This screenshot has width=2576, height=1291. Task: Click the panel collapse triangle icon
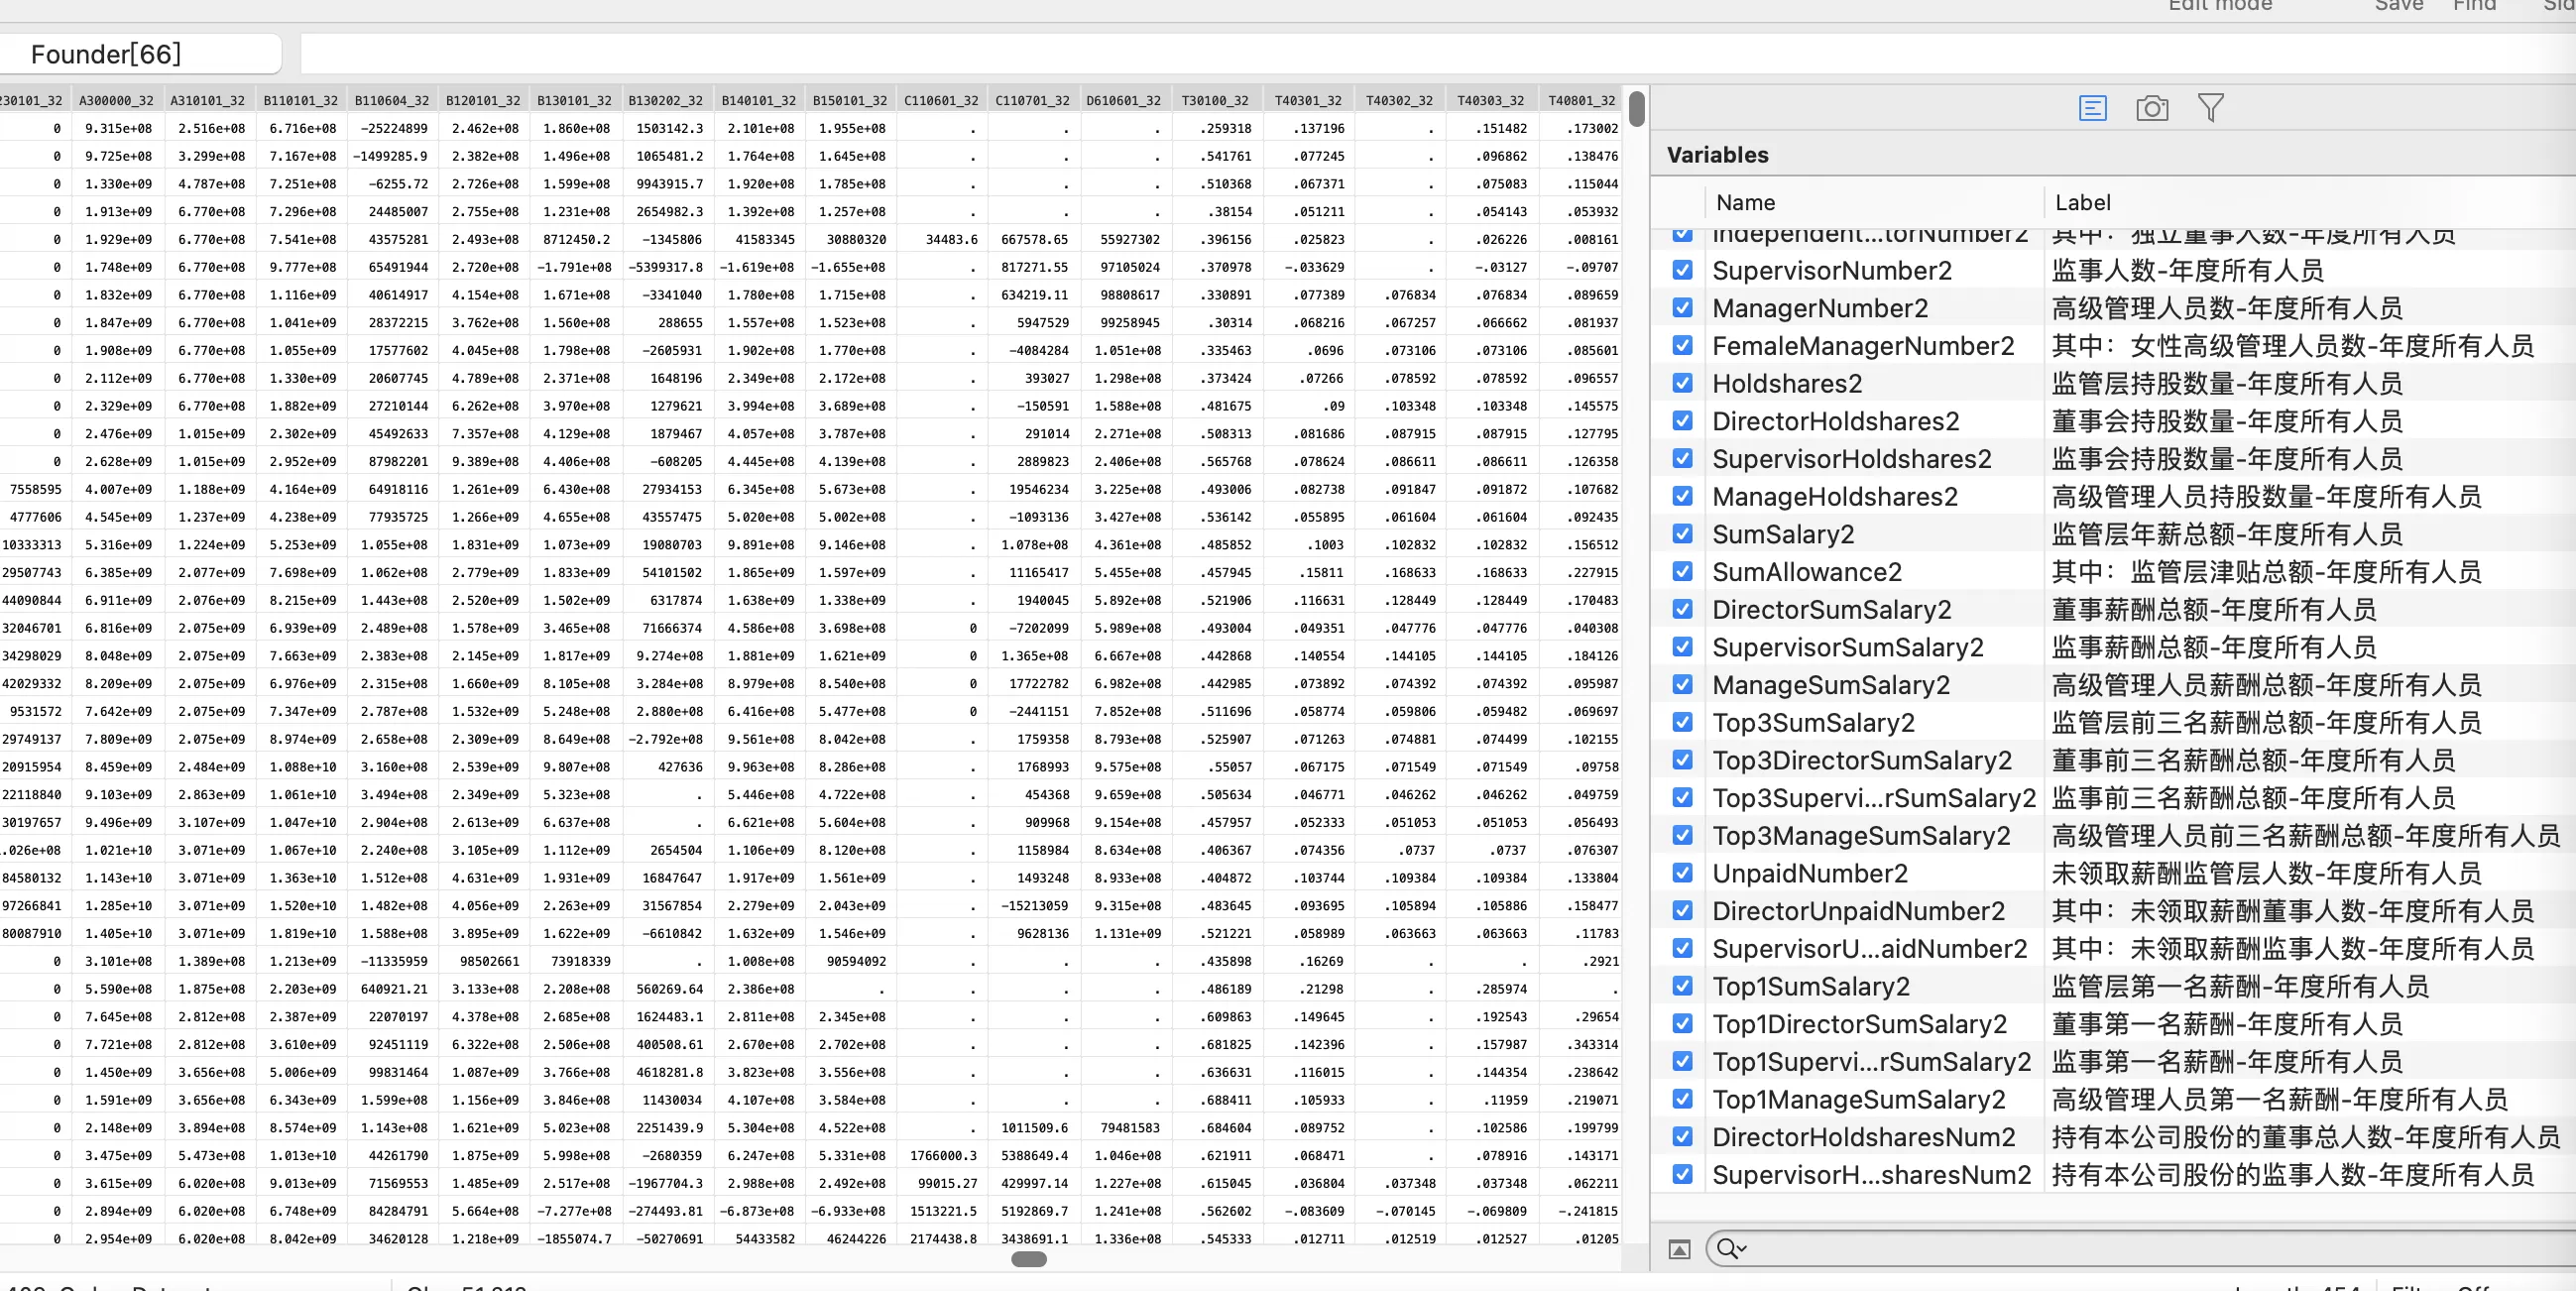[x=1680, y=1249]
